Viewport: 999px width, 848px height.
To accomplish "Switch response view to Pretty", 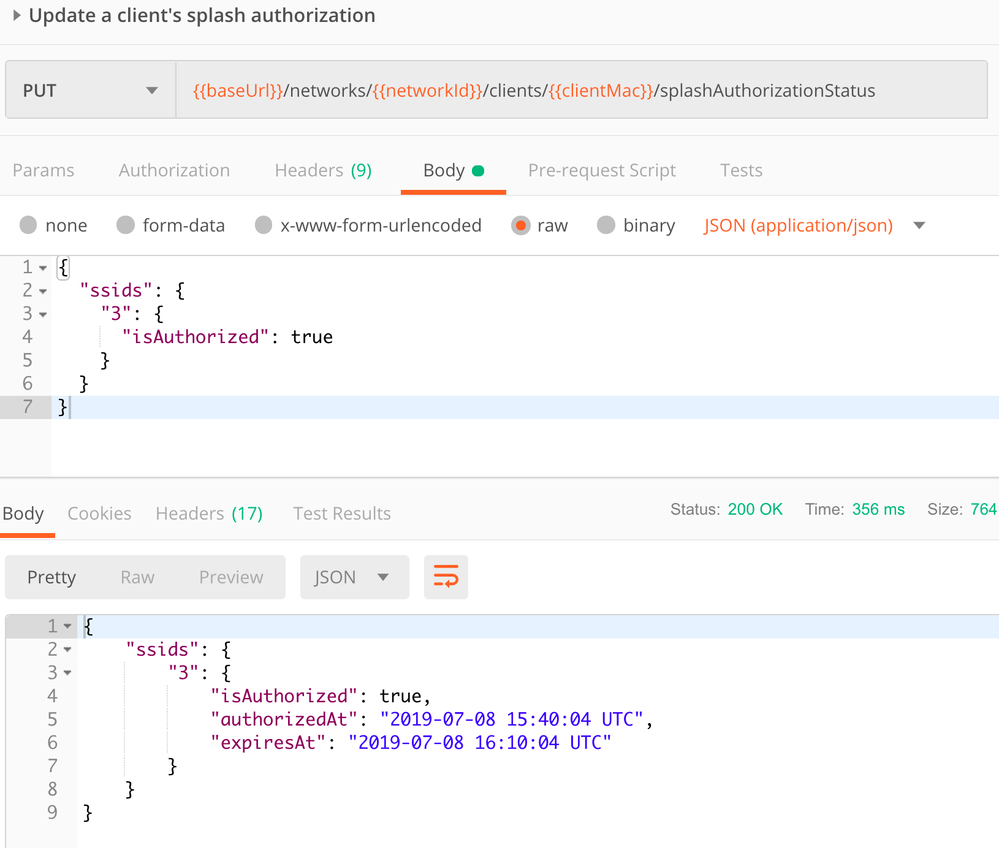I will (x=52, y=577).
